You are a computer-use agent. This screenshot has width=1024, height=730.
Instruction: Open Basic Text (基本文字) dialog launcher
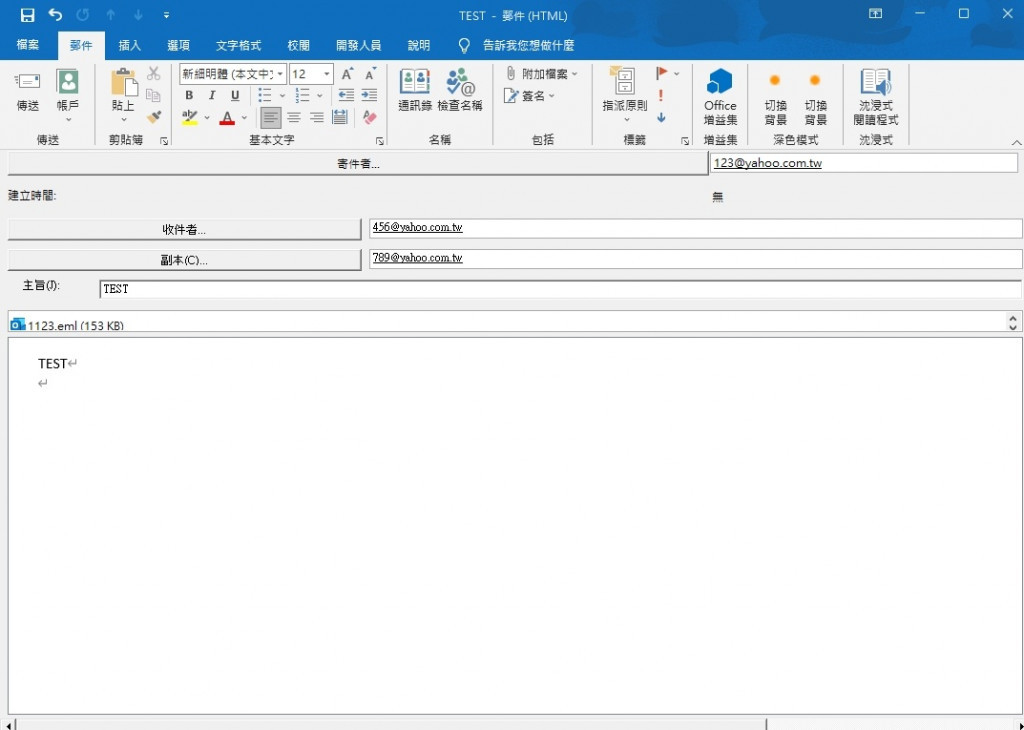pos(379,140)
